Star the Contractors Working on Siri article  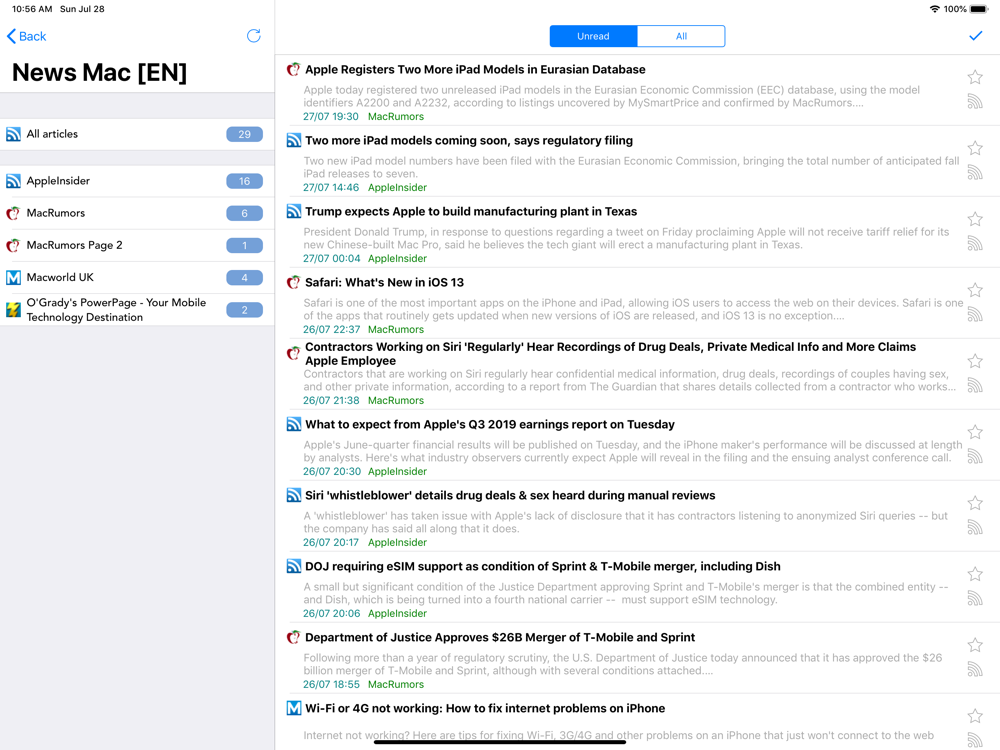(x=974, y=361)
